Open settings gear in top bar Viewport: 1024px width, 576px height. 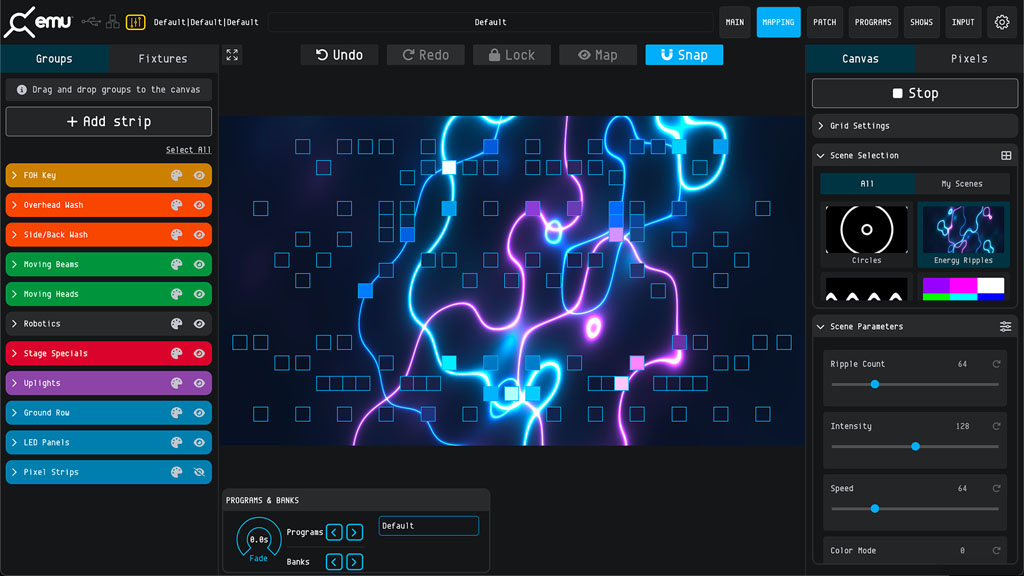tap(1002, 22)
